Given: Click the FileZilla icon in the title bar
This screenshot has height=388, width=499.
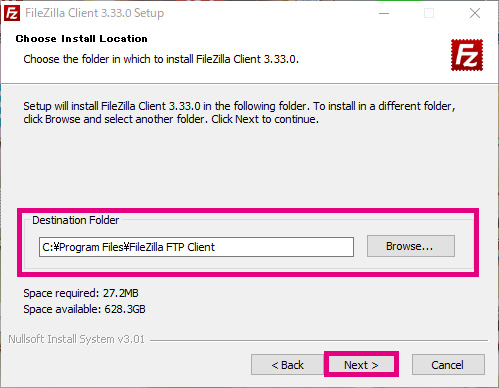Looking at the screenshot, I should pyautogui.click(x=12, y=13).
